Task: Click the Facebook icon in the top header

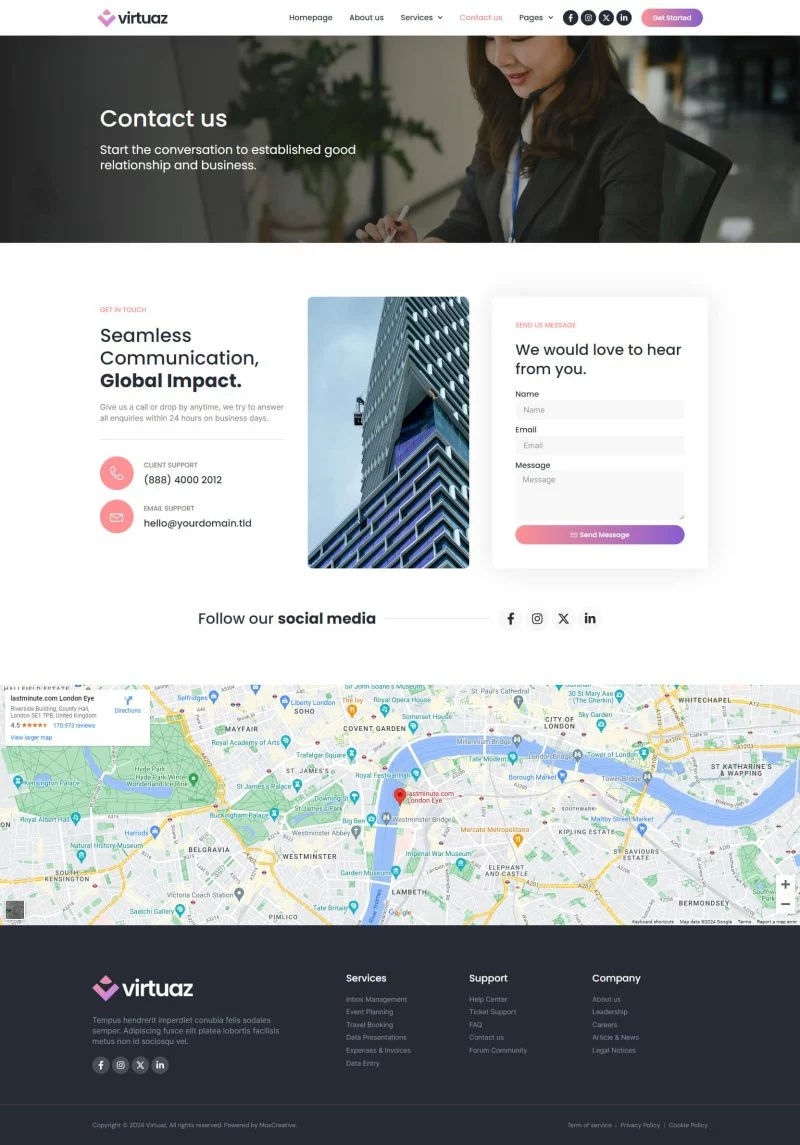Action: (x=571, y=17)
